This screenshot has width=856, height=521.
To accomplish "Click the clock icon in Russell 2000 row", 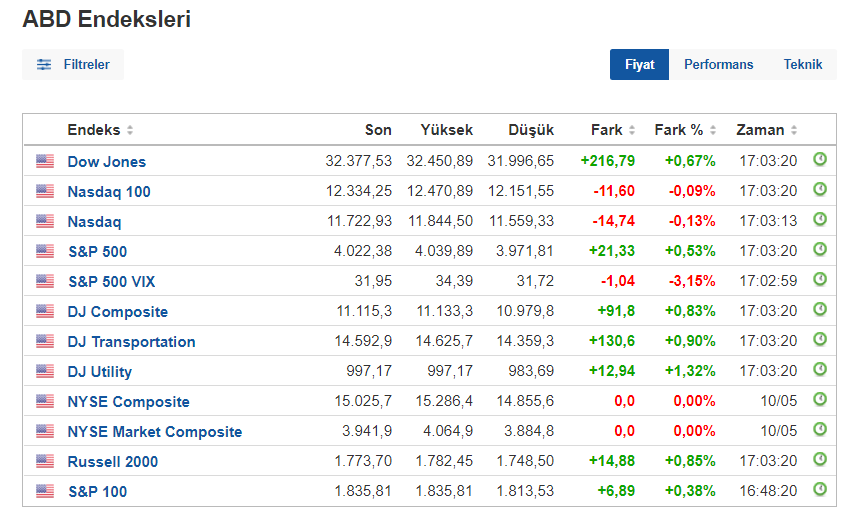I will [820, 460].
